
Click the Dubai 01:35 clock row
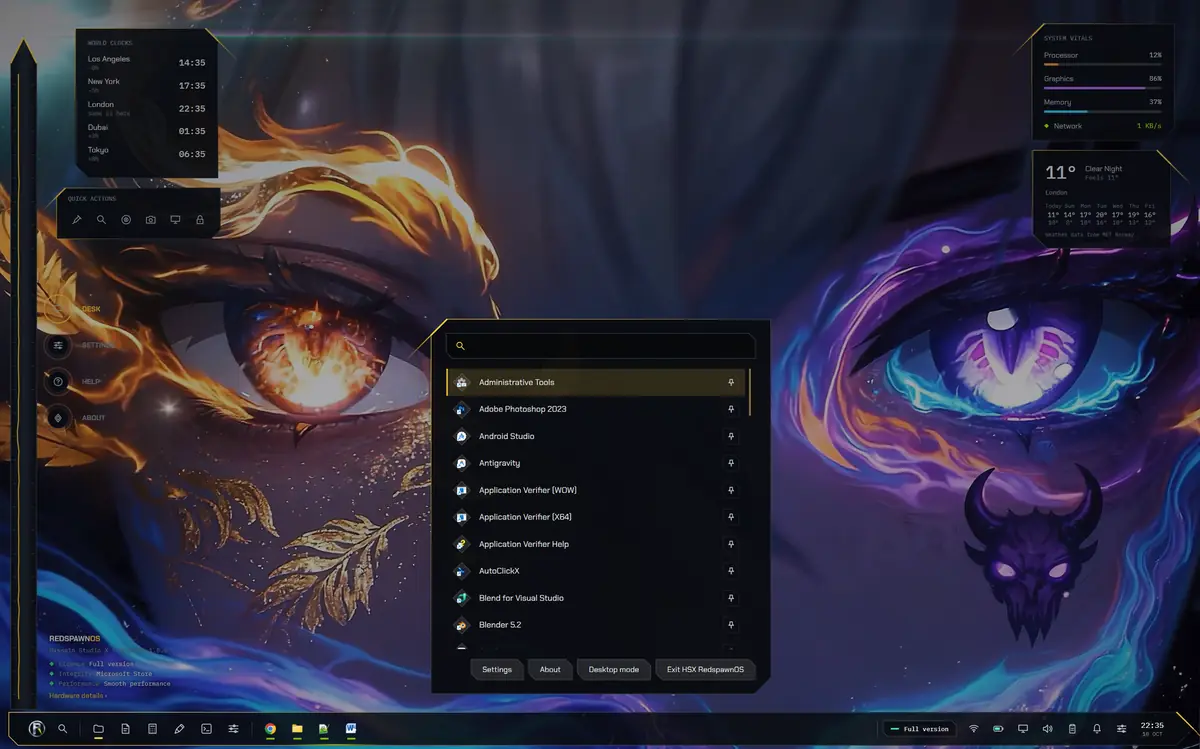pos(146,131)
